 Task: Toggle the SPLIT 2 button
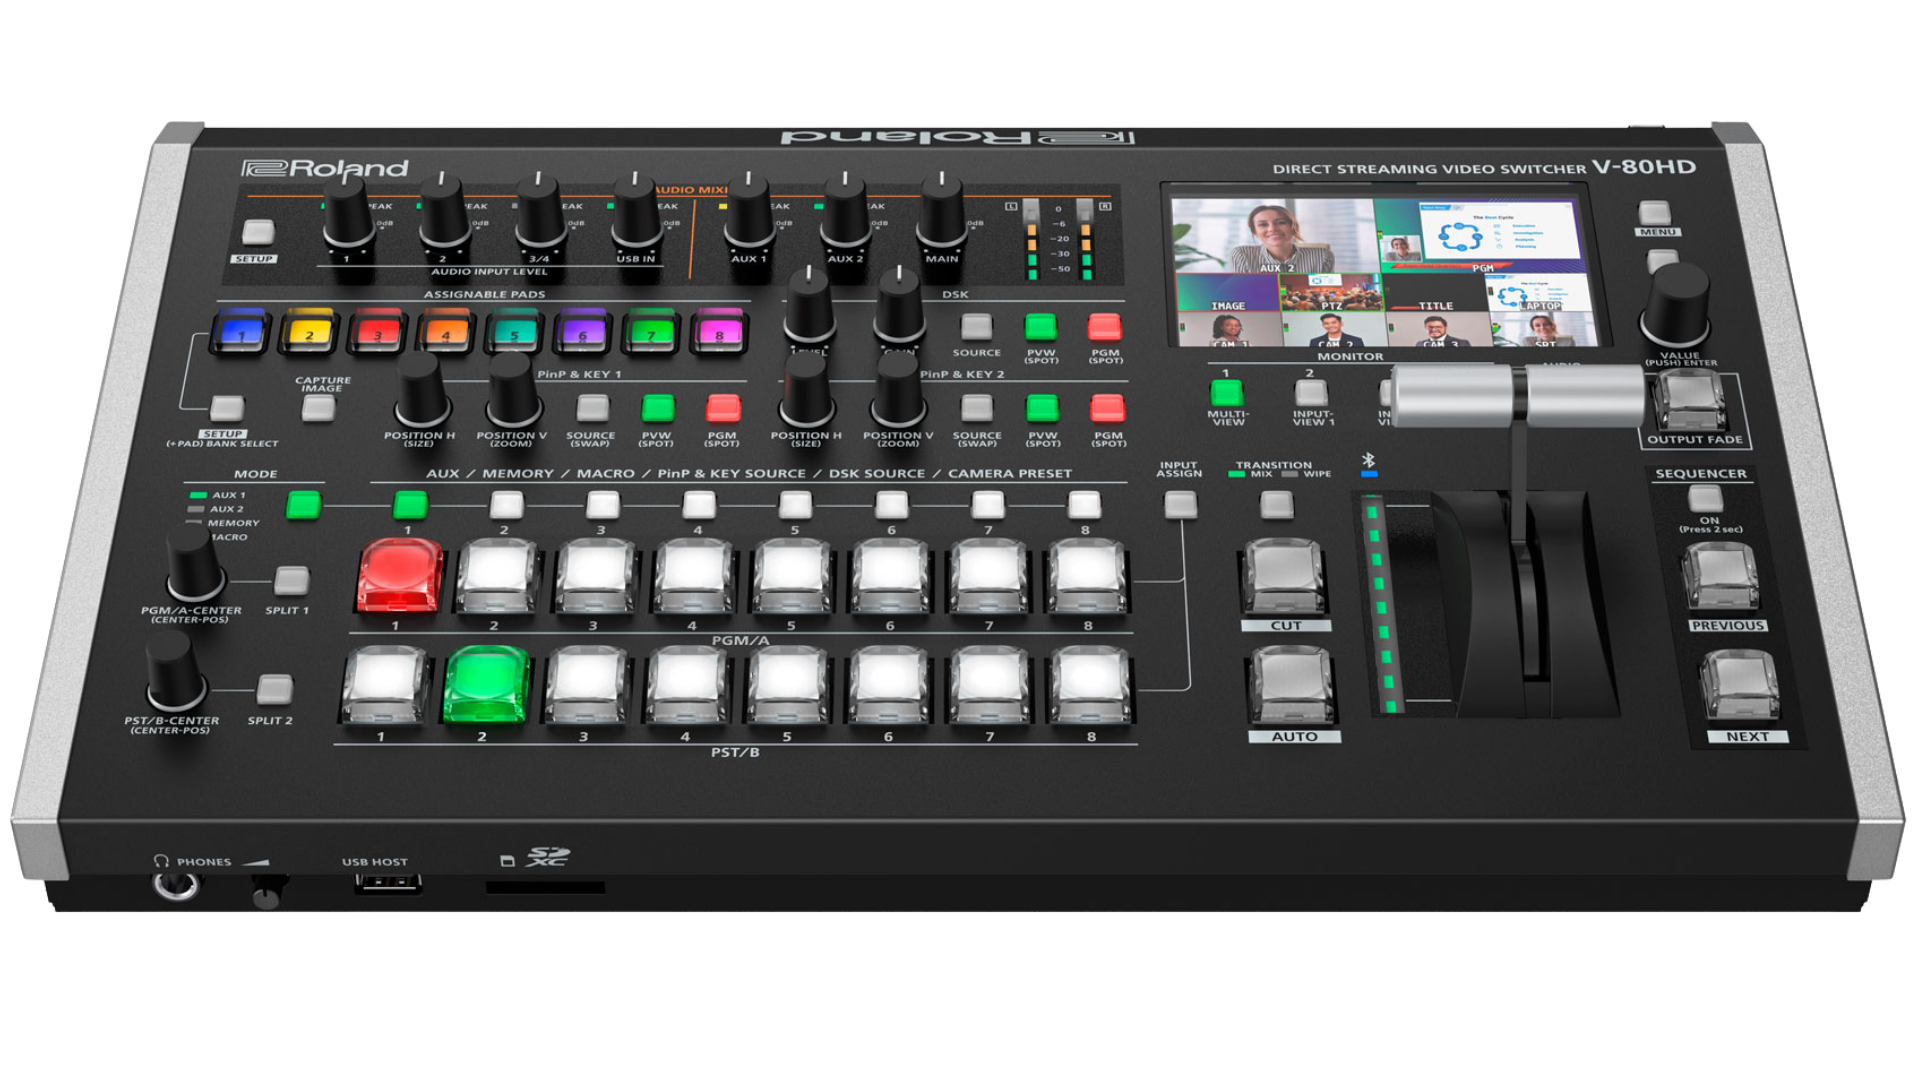coord(274,689)
